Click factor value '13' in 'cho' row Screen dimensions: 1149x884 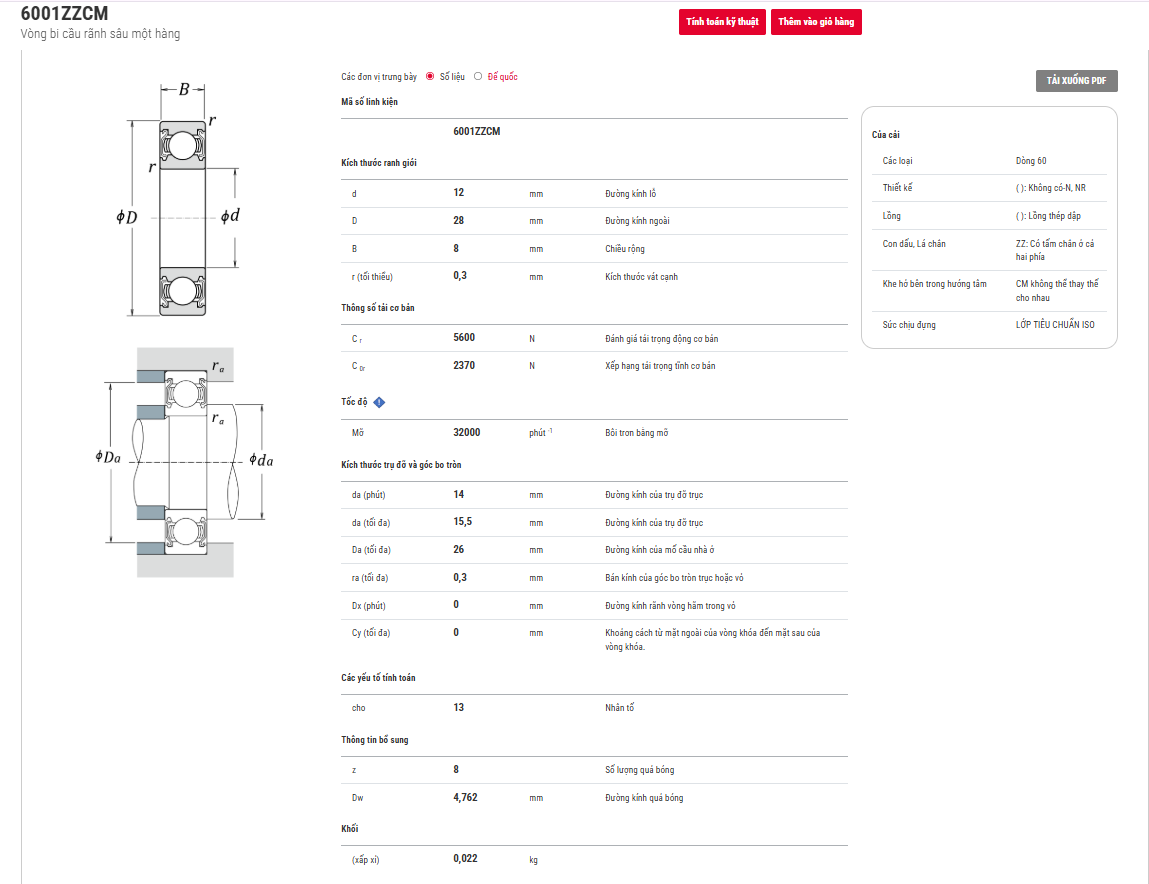click(x=459, y=707)
